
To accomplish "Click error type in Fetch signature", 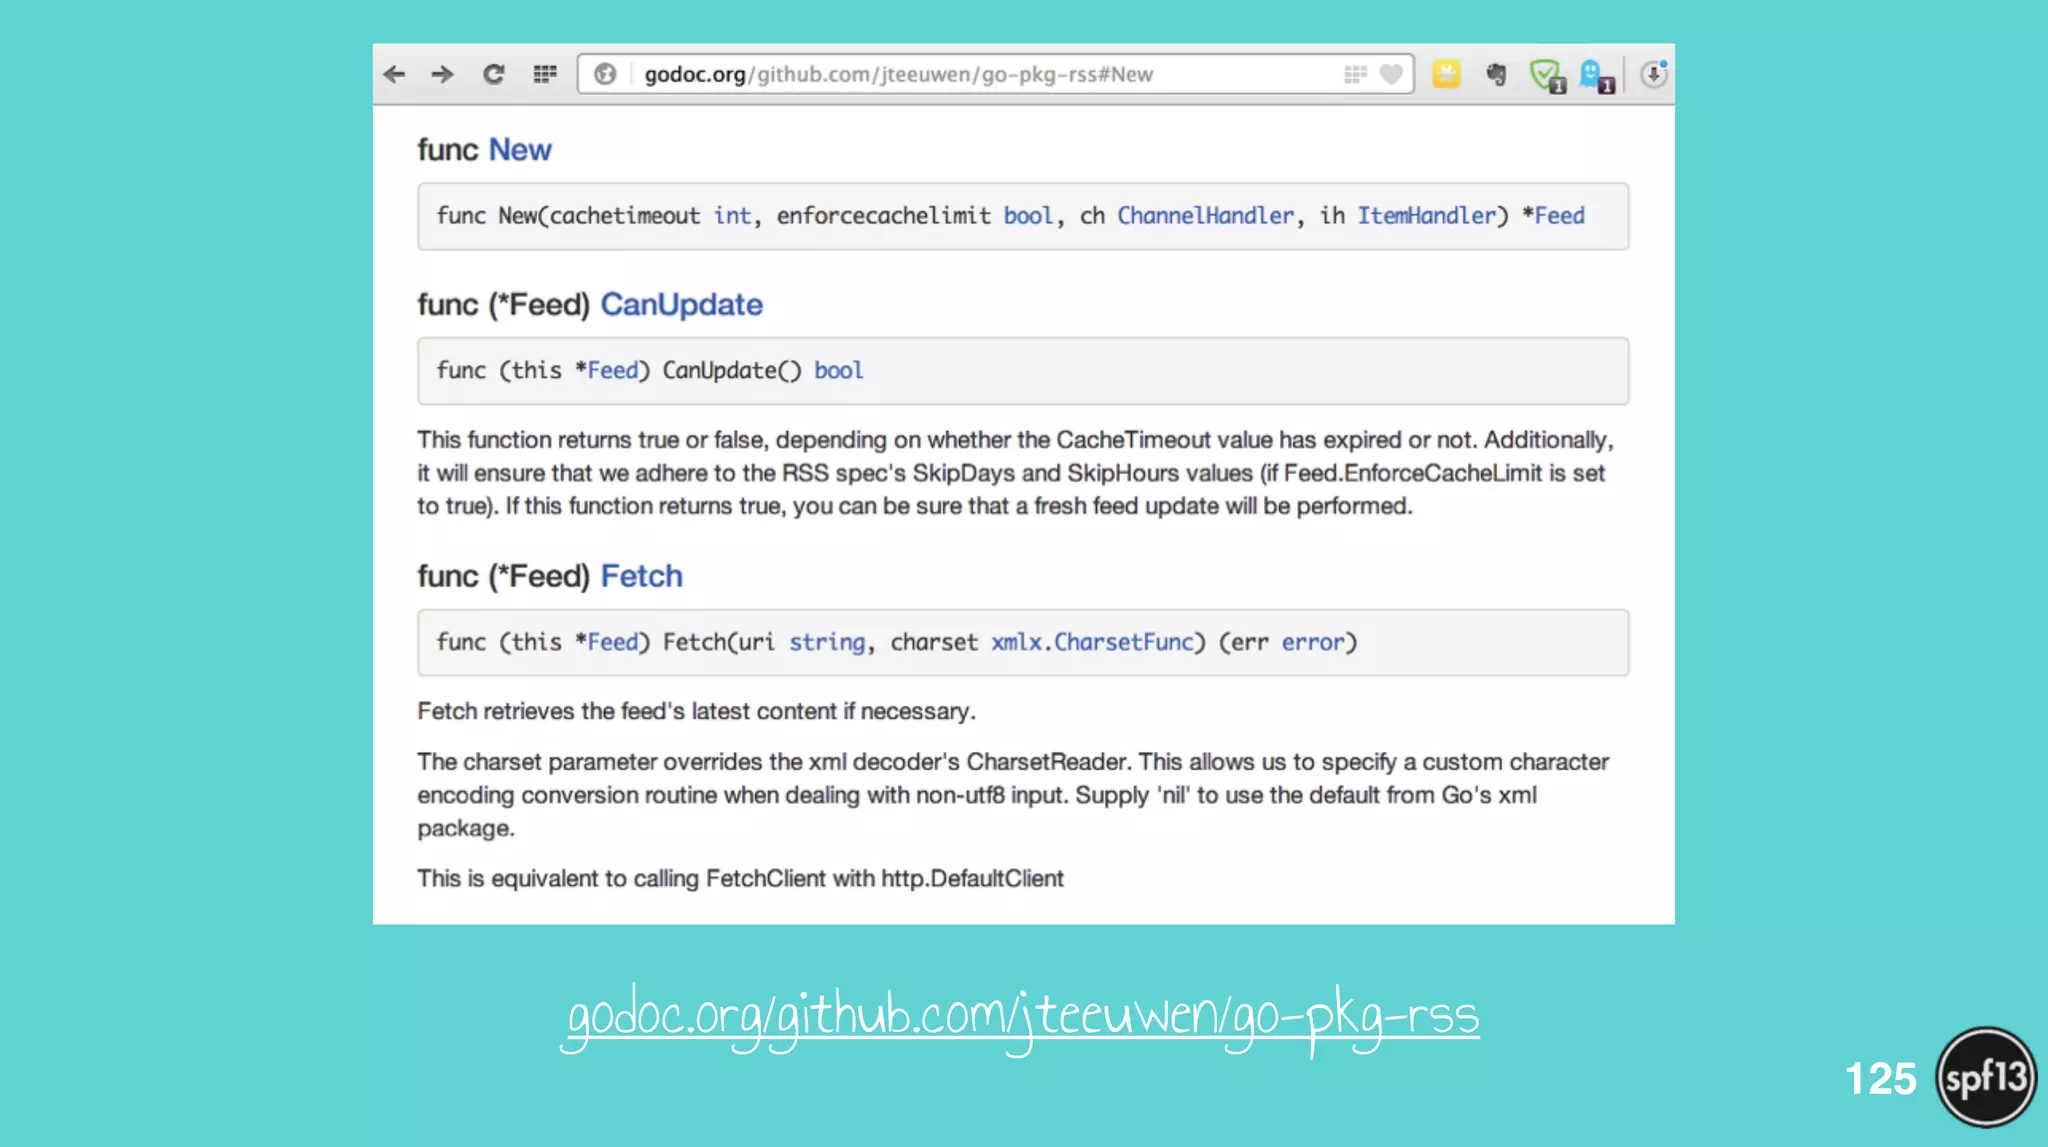I will click(1313, 643).
